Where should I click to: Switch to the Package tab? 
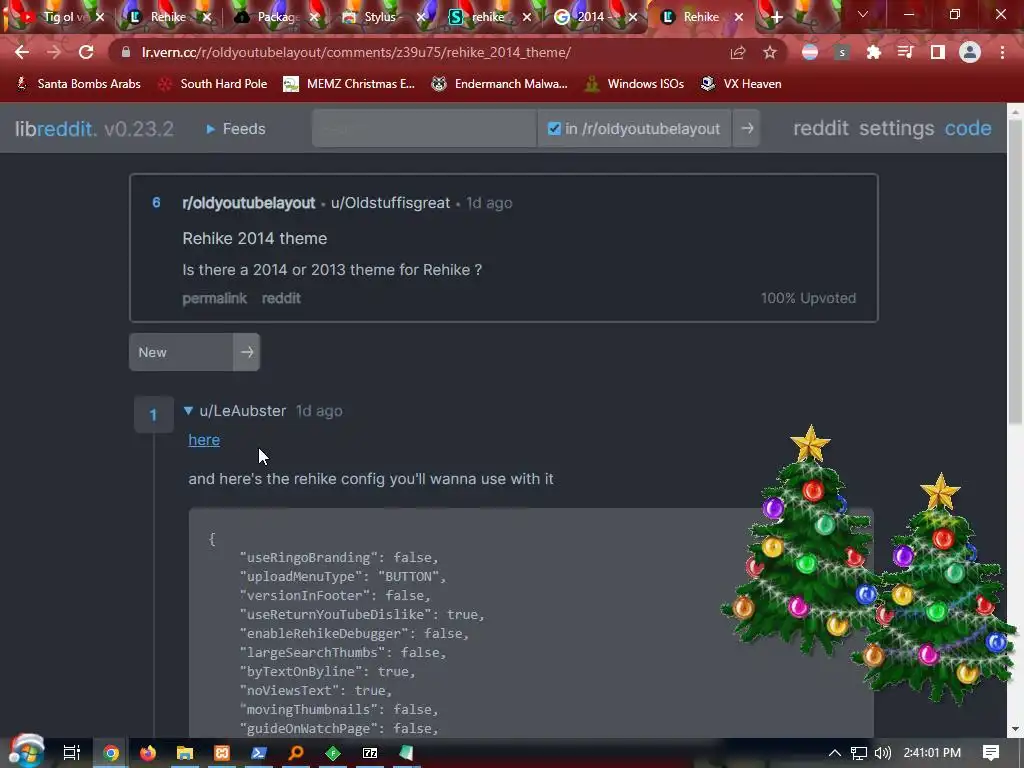(278, 17)
